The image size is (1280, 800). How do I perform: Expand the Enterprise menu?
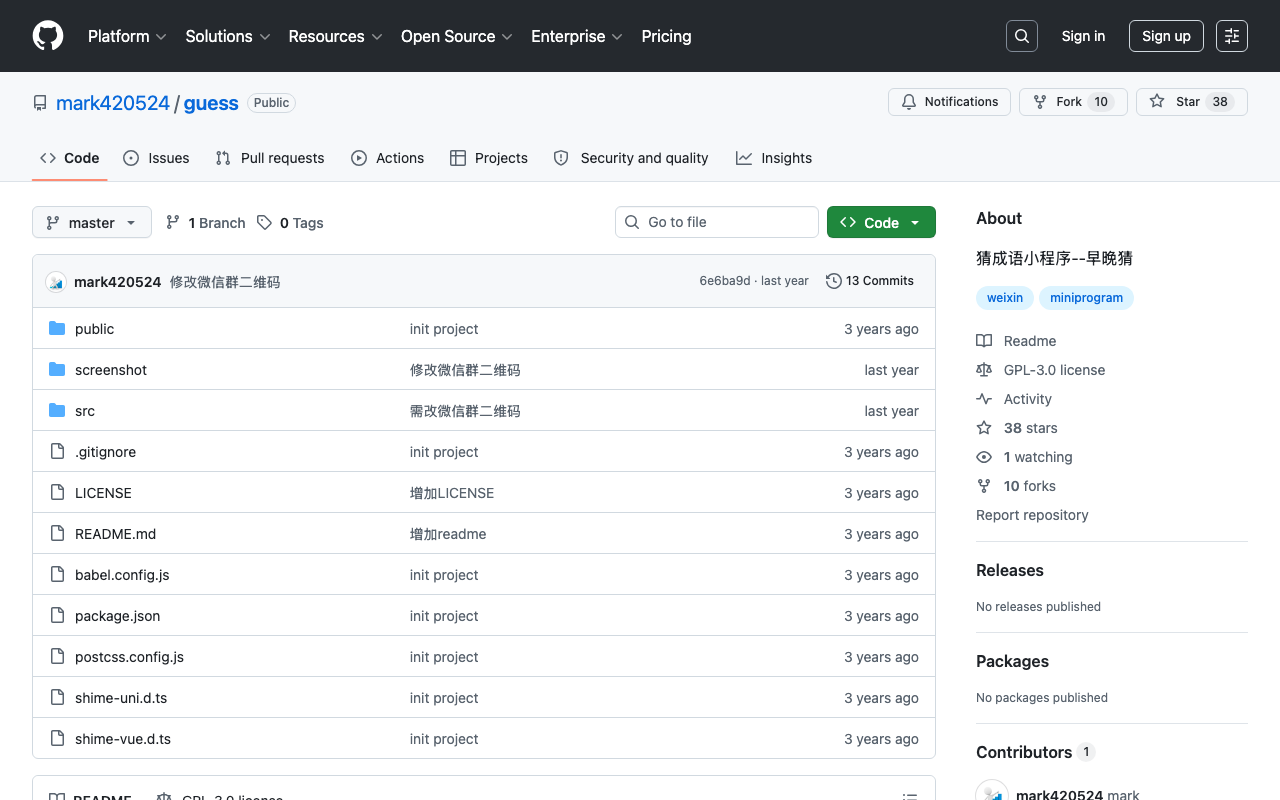(x=577, y=36)
